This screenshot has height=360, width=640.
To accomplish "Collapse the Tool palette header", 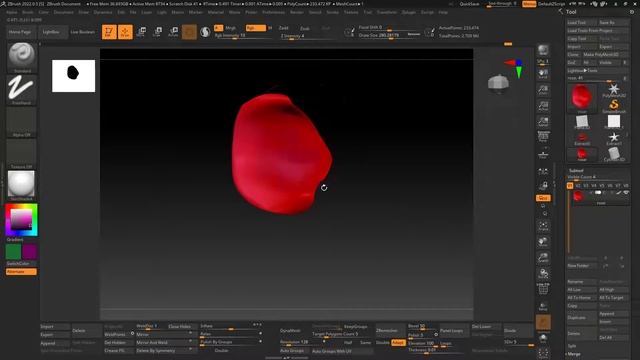I will tap(571, 12).
